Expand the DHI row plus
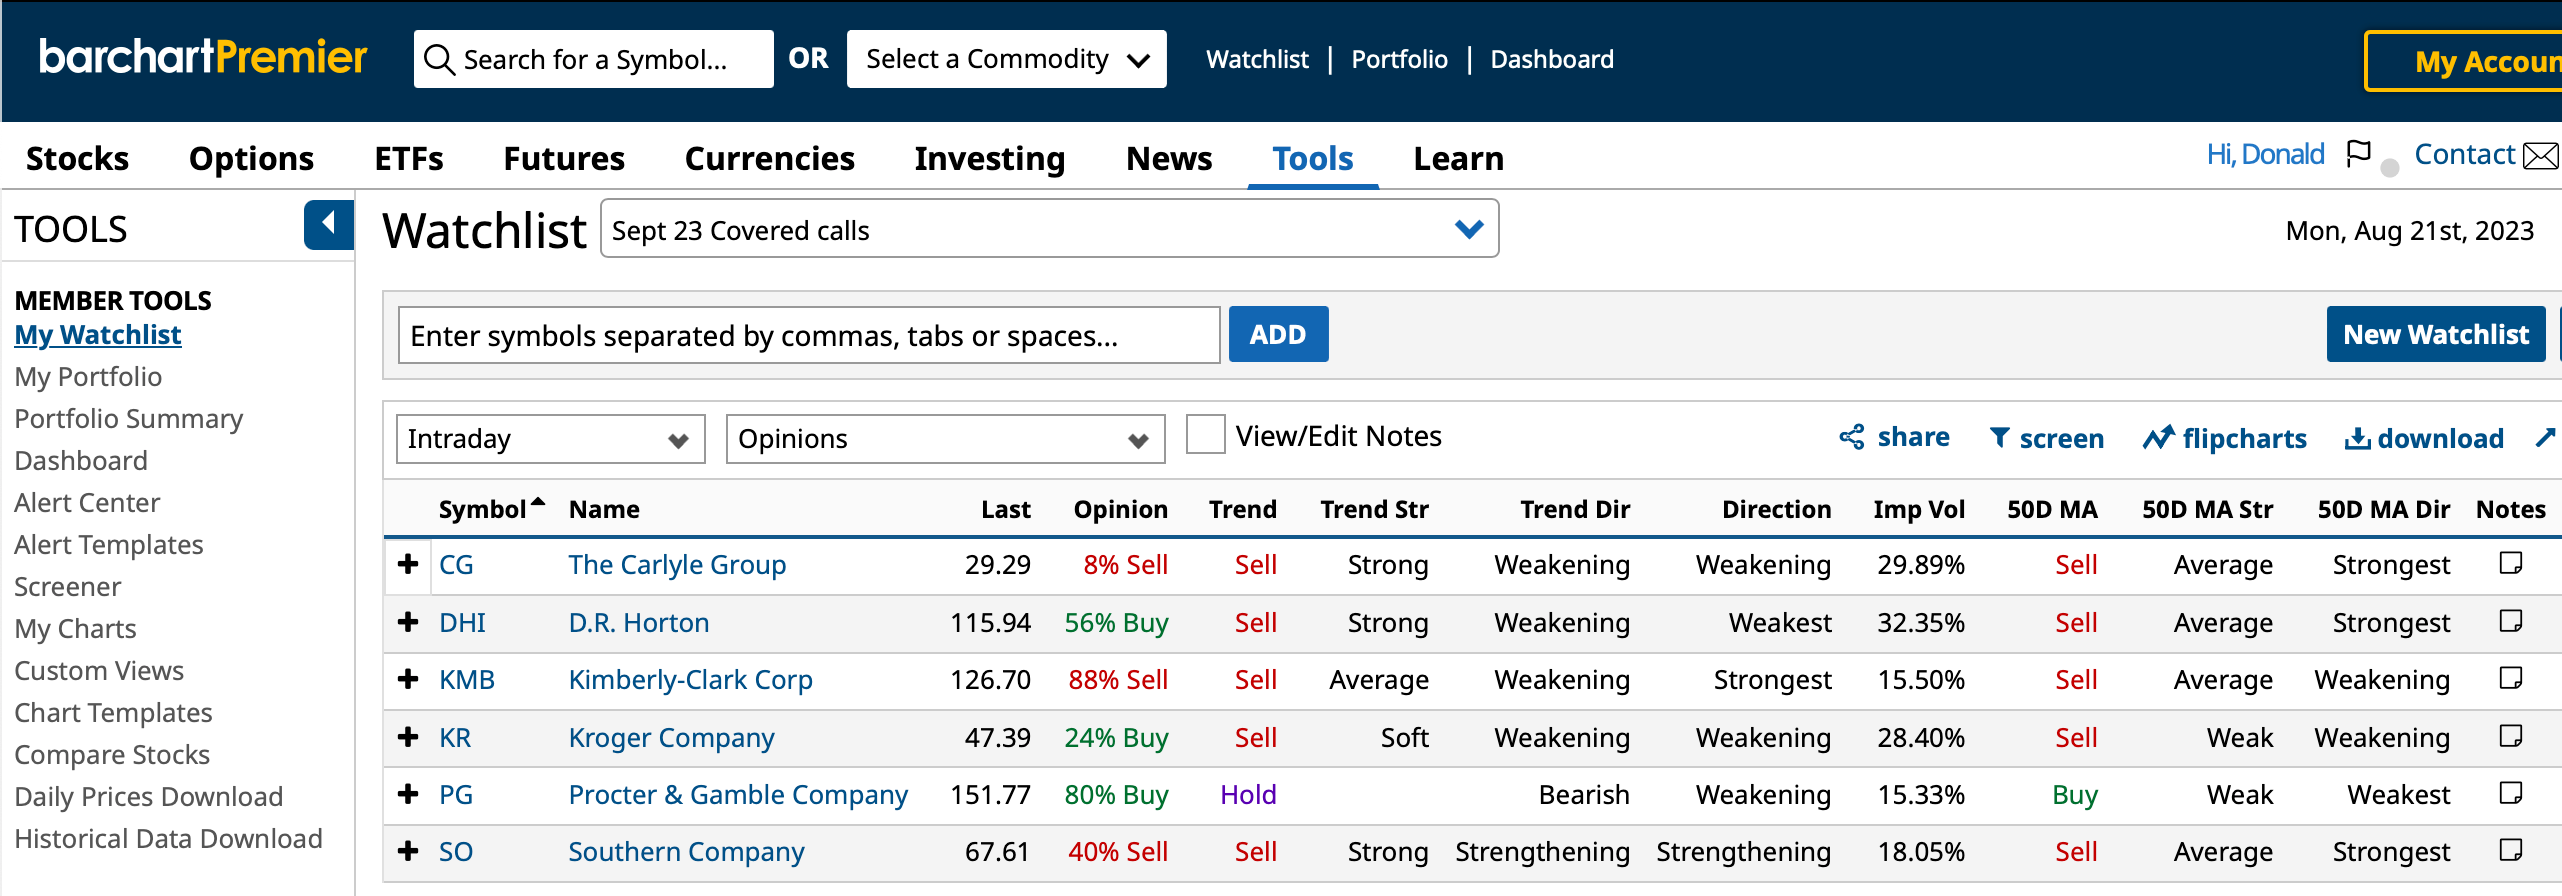 pos(407,622)
